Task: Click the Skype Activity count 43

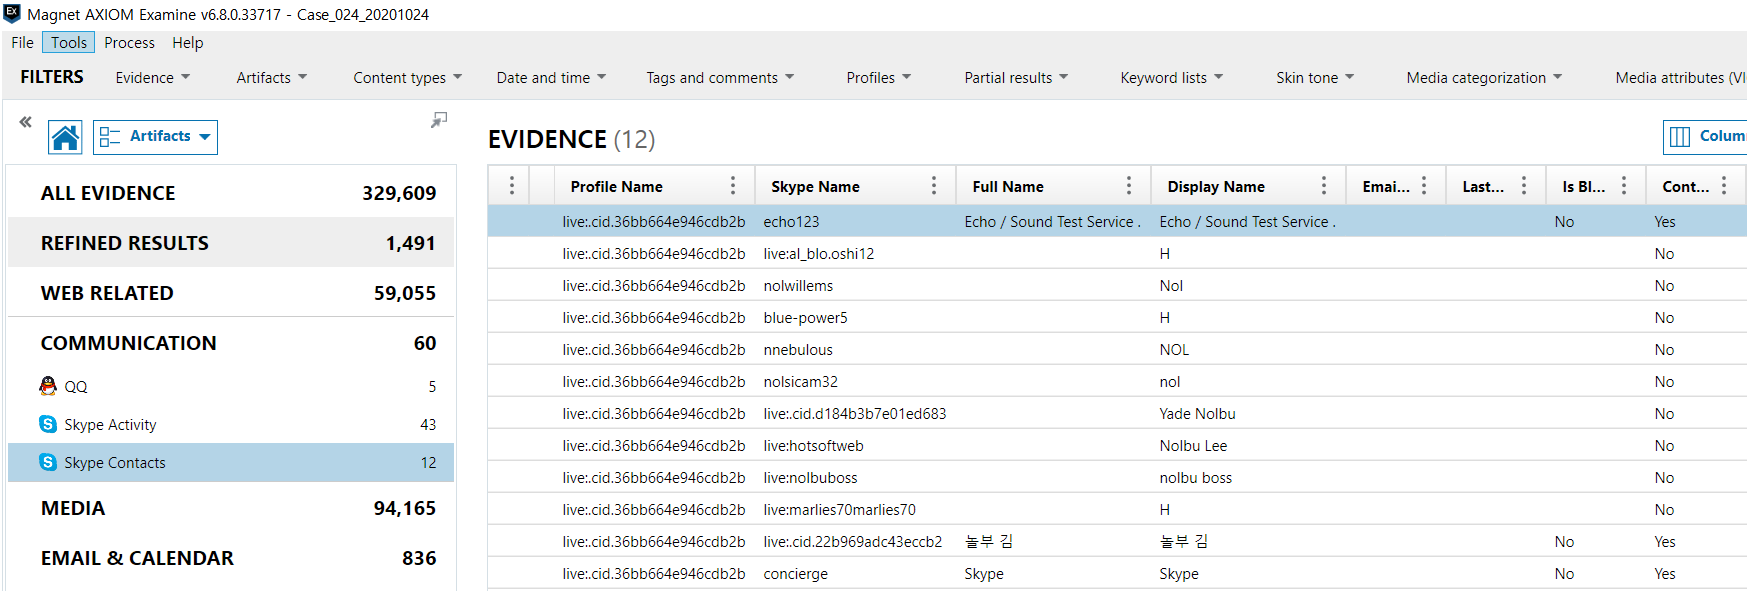Action: coord(428,425)
